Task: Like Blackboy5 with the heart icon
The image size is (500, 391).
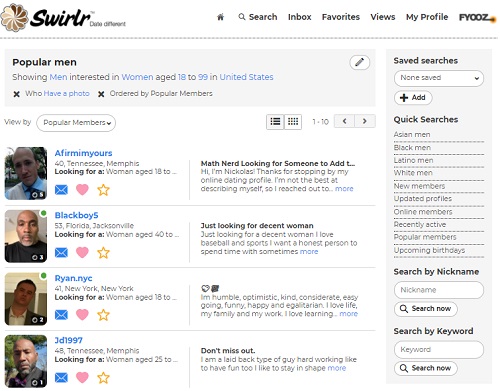Action: [82, 252]
